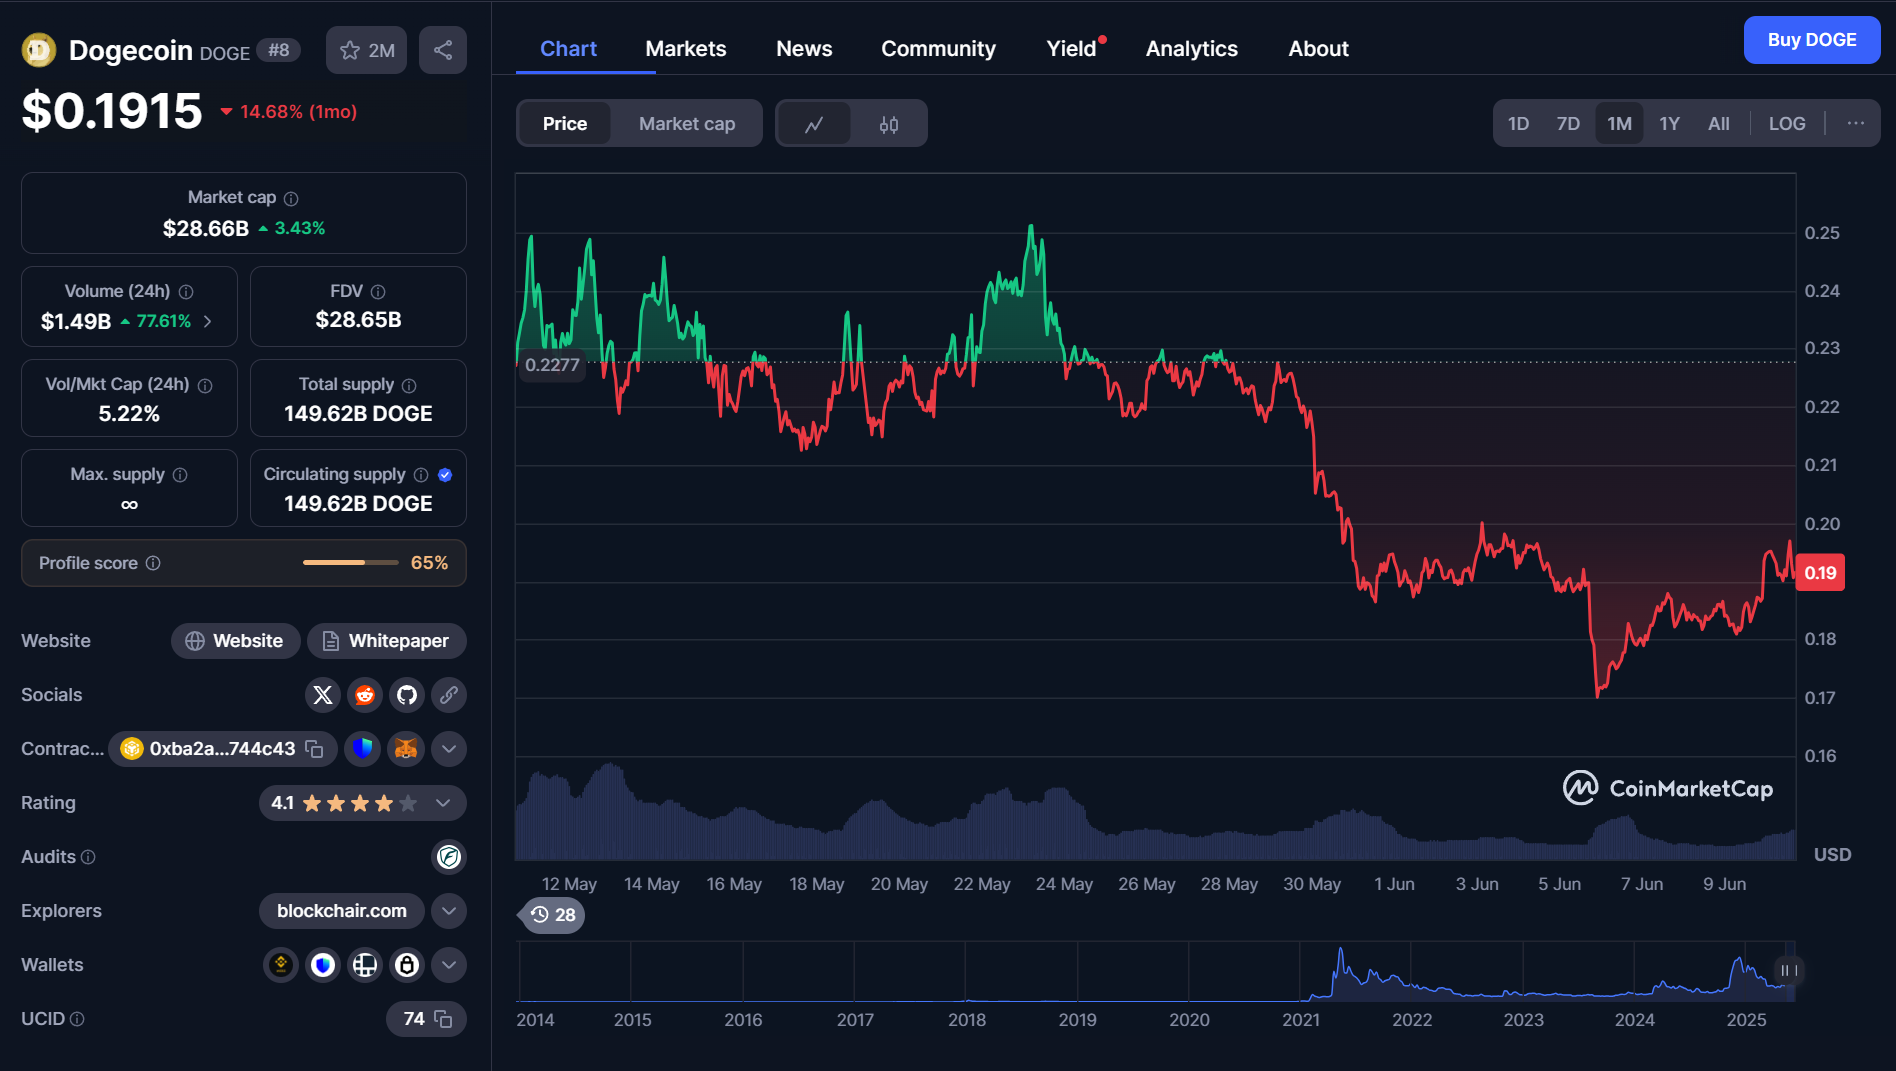The height and width of the screenshot is (1071, 1896).
Task: Open chart more options ellipsis
Action: click(x=1856, y=124)
